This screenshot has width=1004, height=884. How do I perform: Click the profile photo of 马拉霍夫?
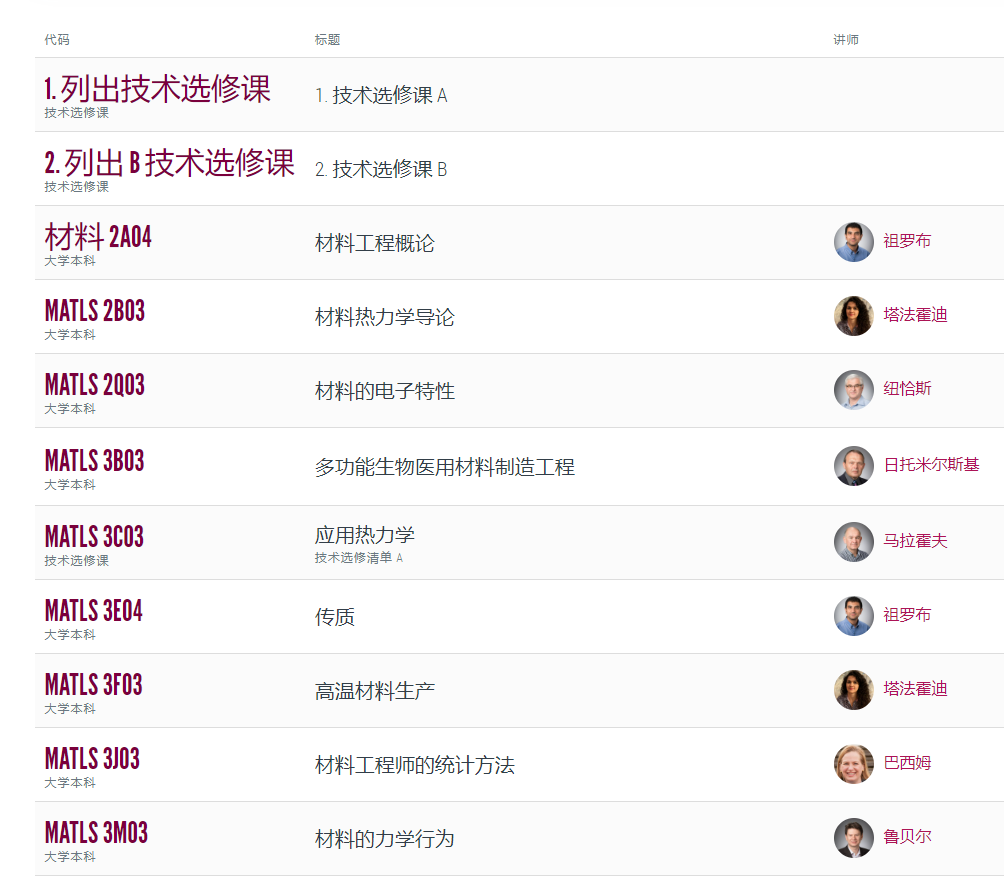pyautogui.click(x=853, y=542)
